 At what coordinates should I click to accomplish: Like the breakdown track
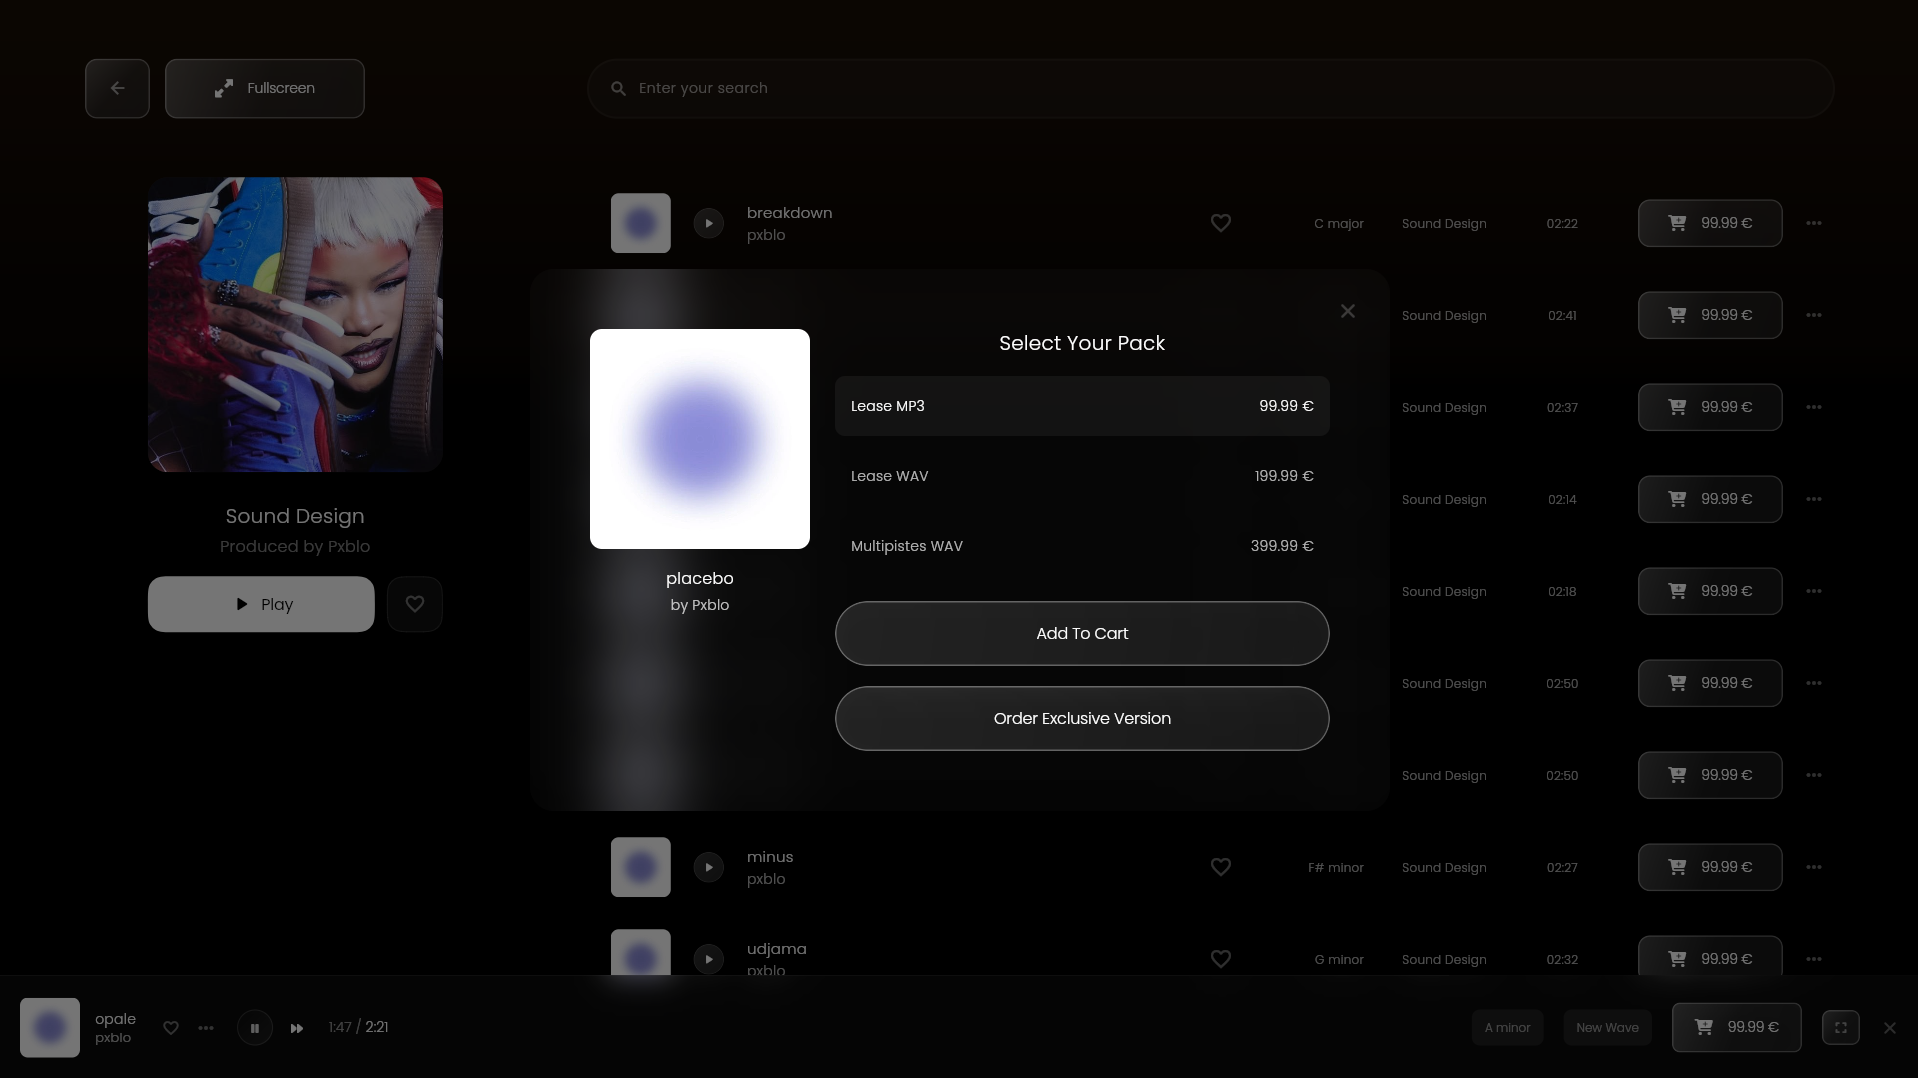tap(1221, 223)
